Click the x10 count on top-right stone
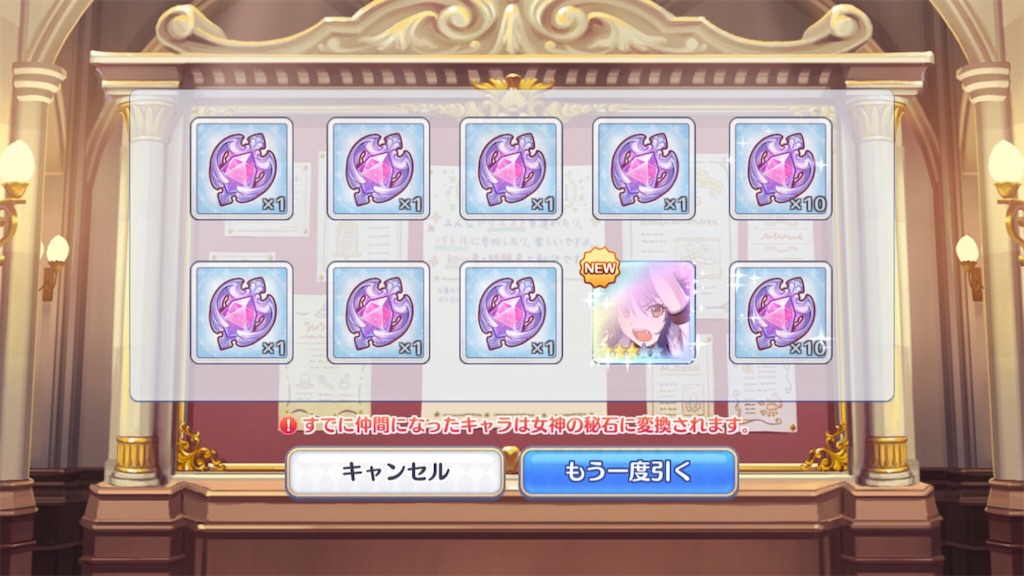1024x576 pixels. point(808,204)
